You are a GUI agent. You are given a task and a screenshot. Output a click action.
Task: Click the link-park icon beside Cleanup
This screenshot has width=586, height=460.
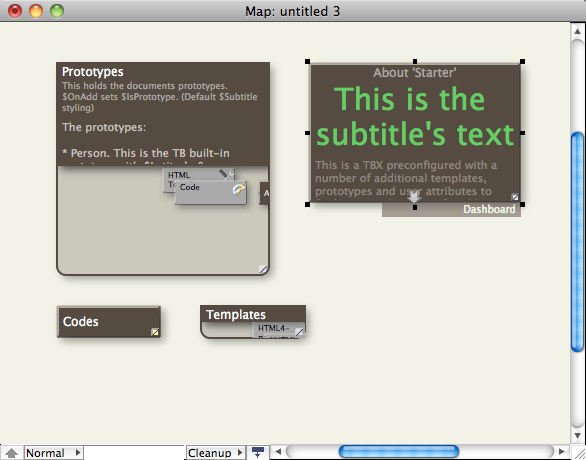click(x=258, y=452)
